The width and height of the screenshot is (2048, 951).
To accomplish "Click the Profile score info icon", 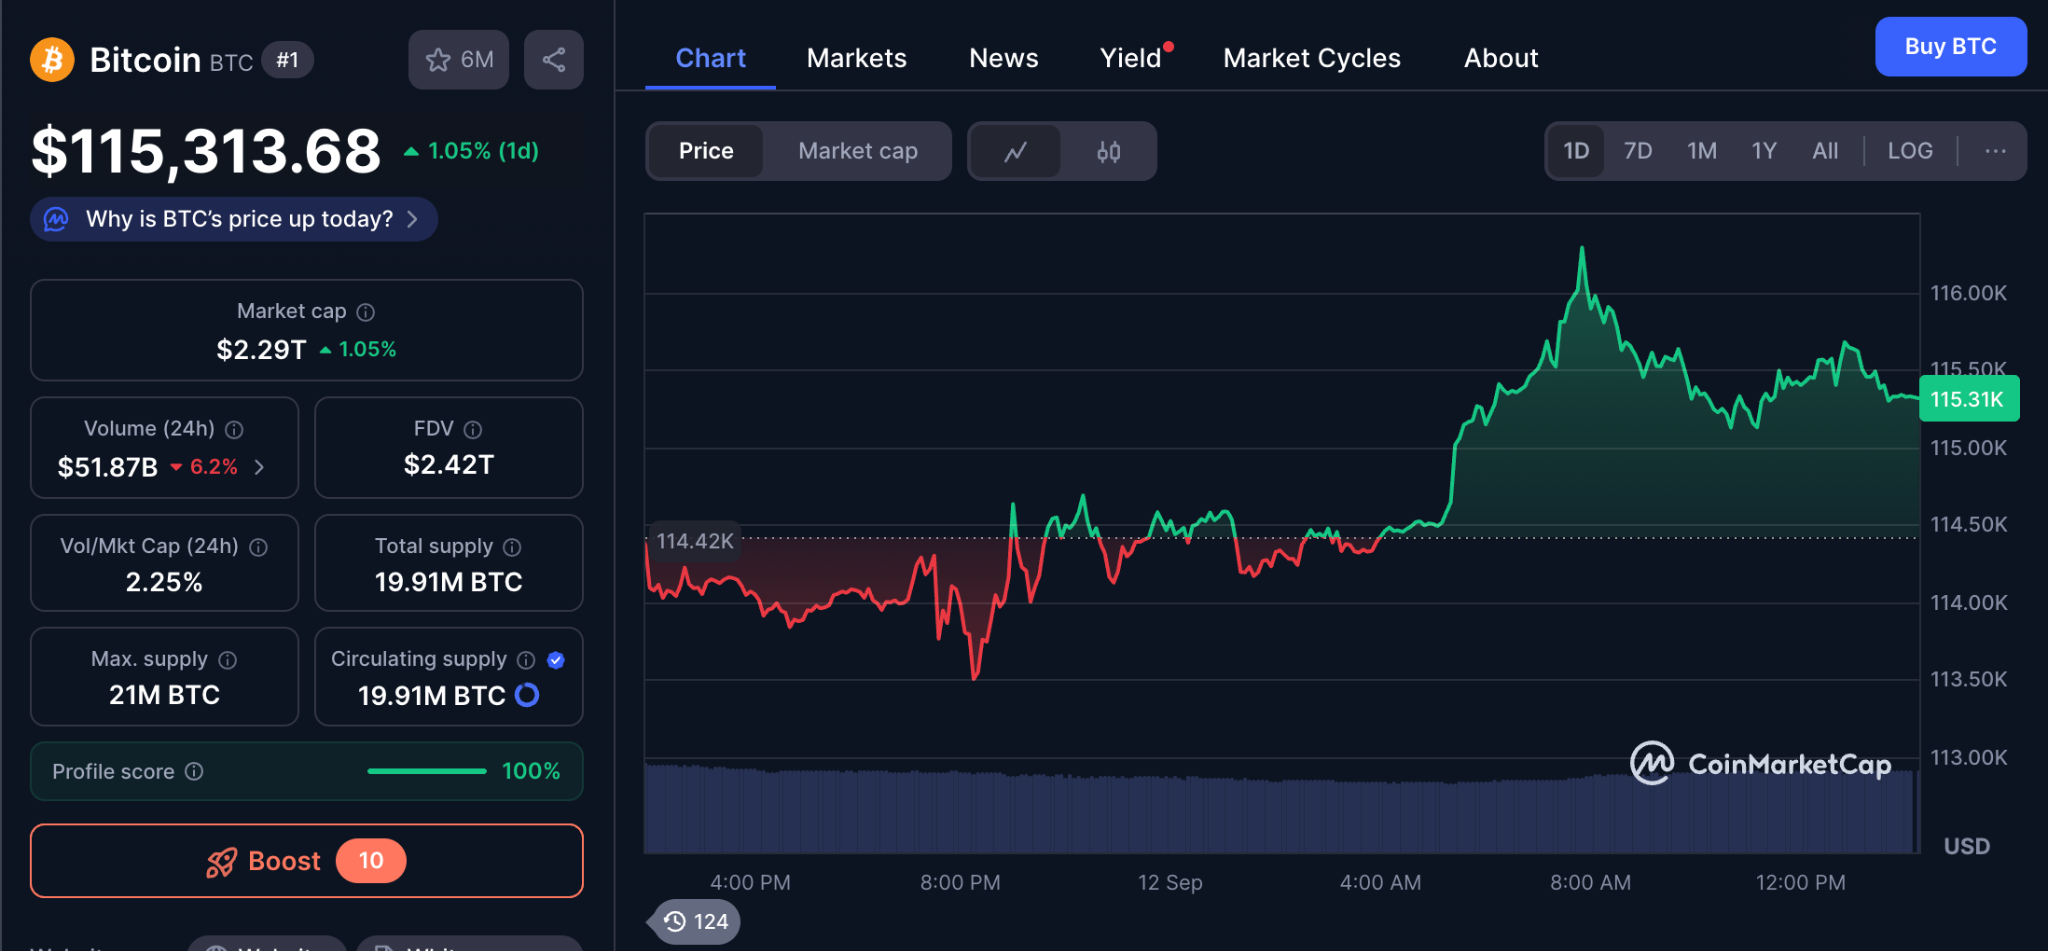I will click(195, 771).
